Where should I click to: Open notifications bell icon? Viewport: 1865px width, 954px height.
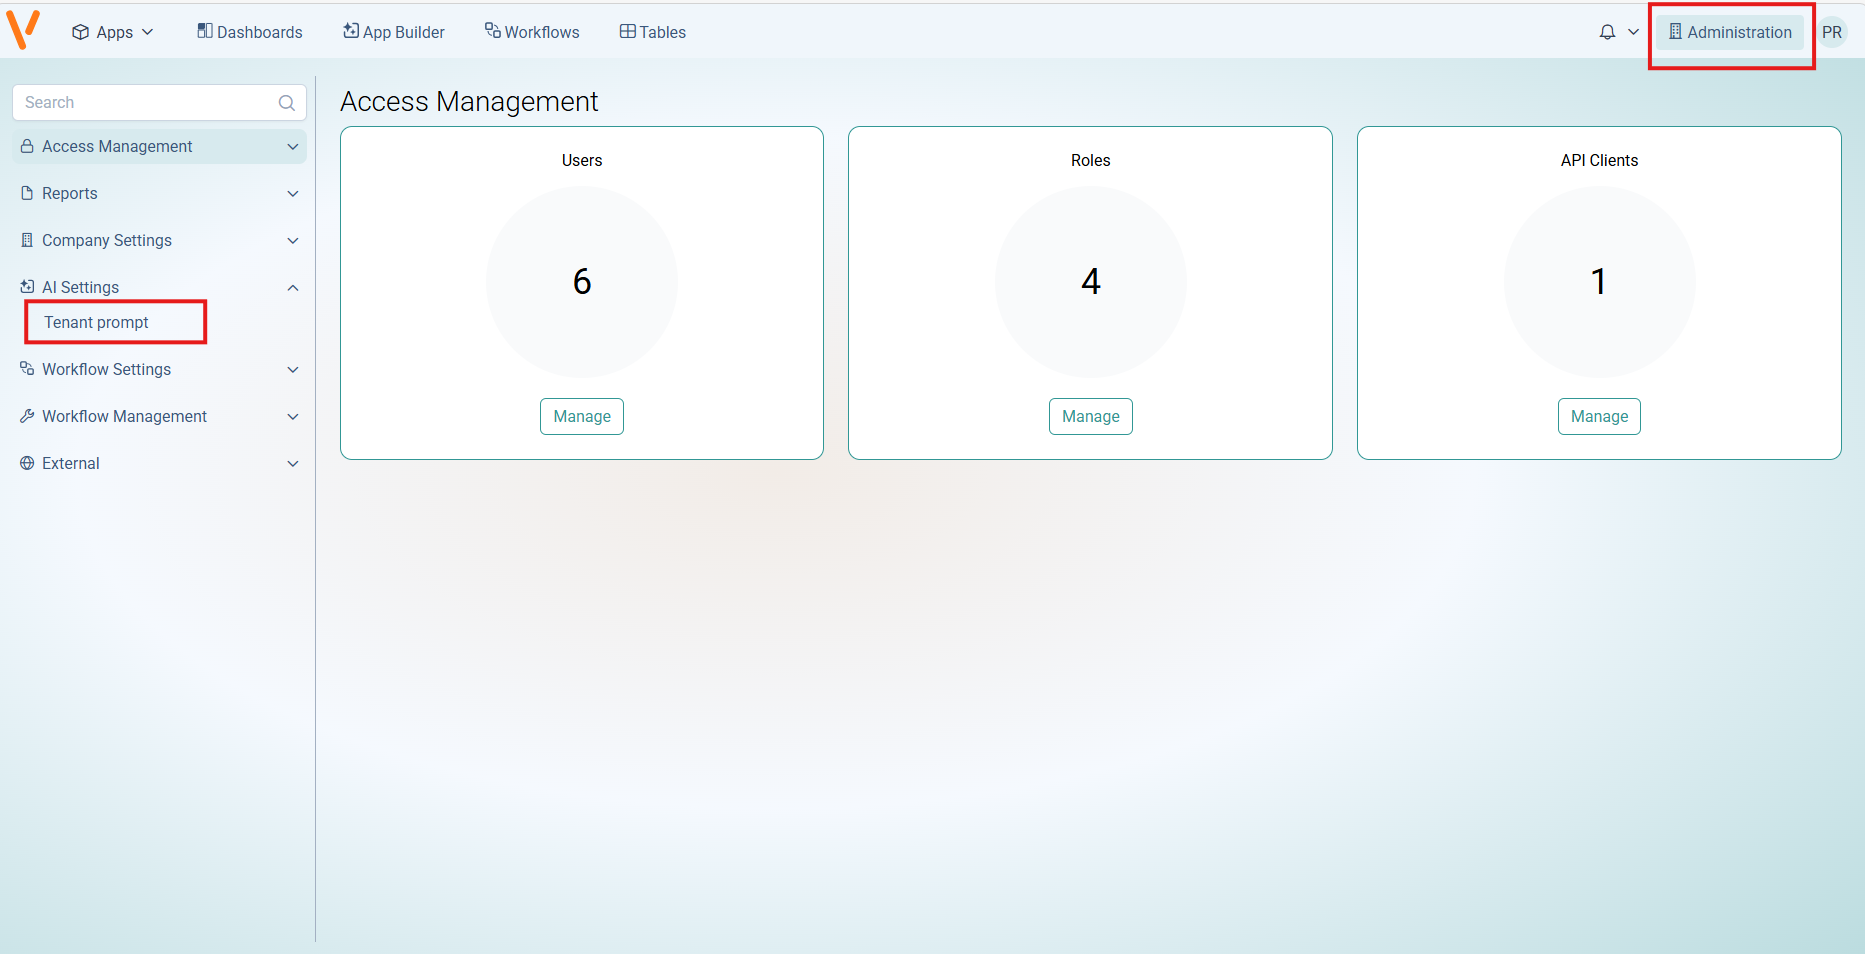pyautogui.click(x=1607, y=32)
